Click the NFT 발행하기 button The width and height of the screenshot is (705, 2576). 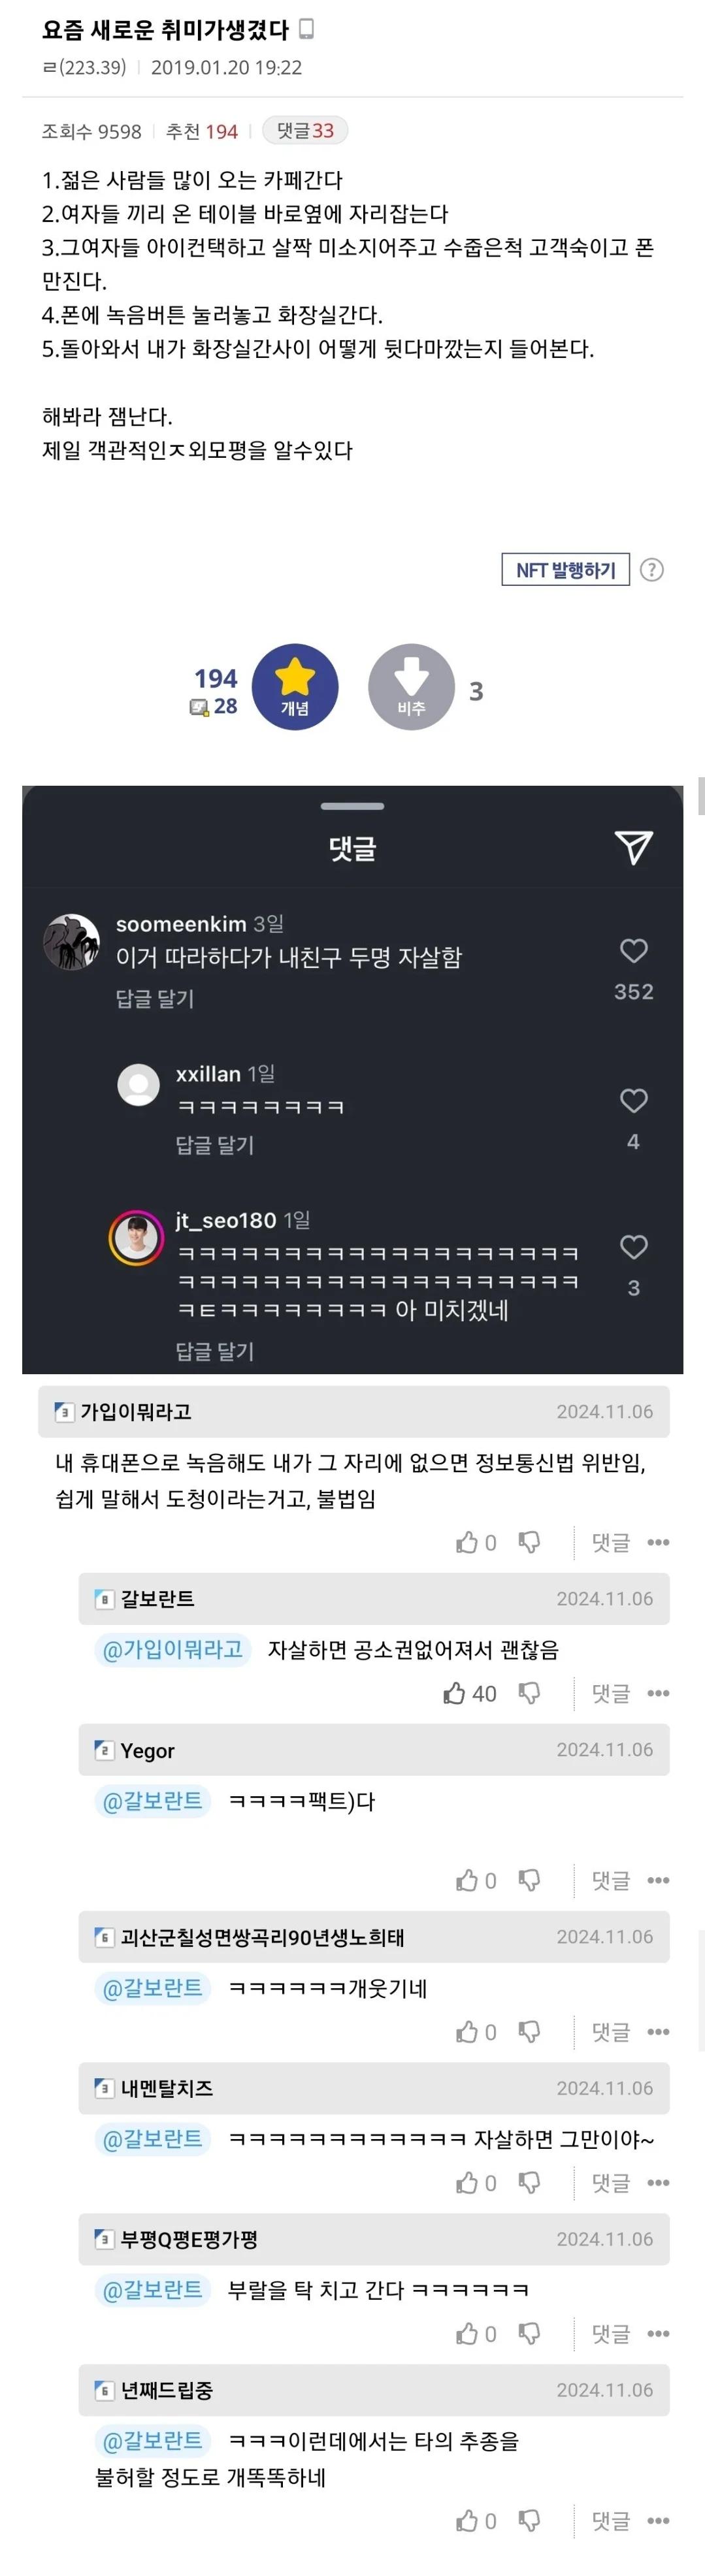(x=565, y=570)
